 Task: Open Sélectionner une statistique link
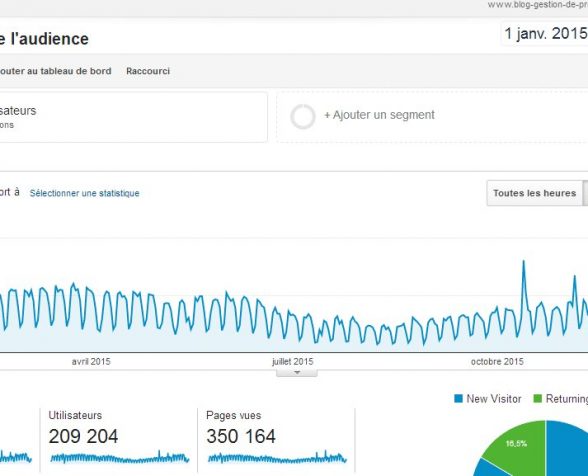(84, 193)
